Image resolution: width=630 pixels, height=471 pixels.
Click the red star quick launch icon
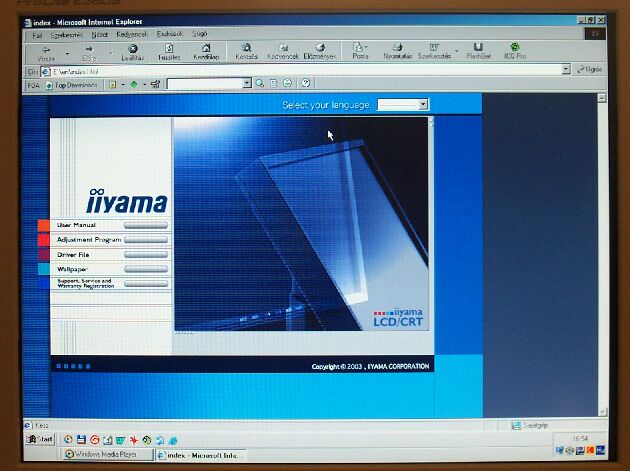point(133,440)
